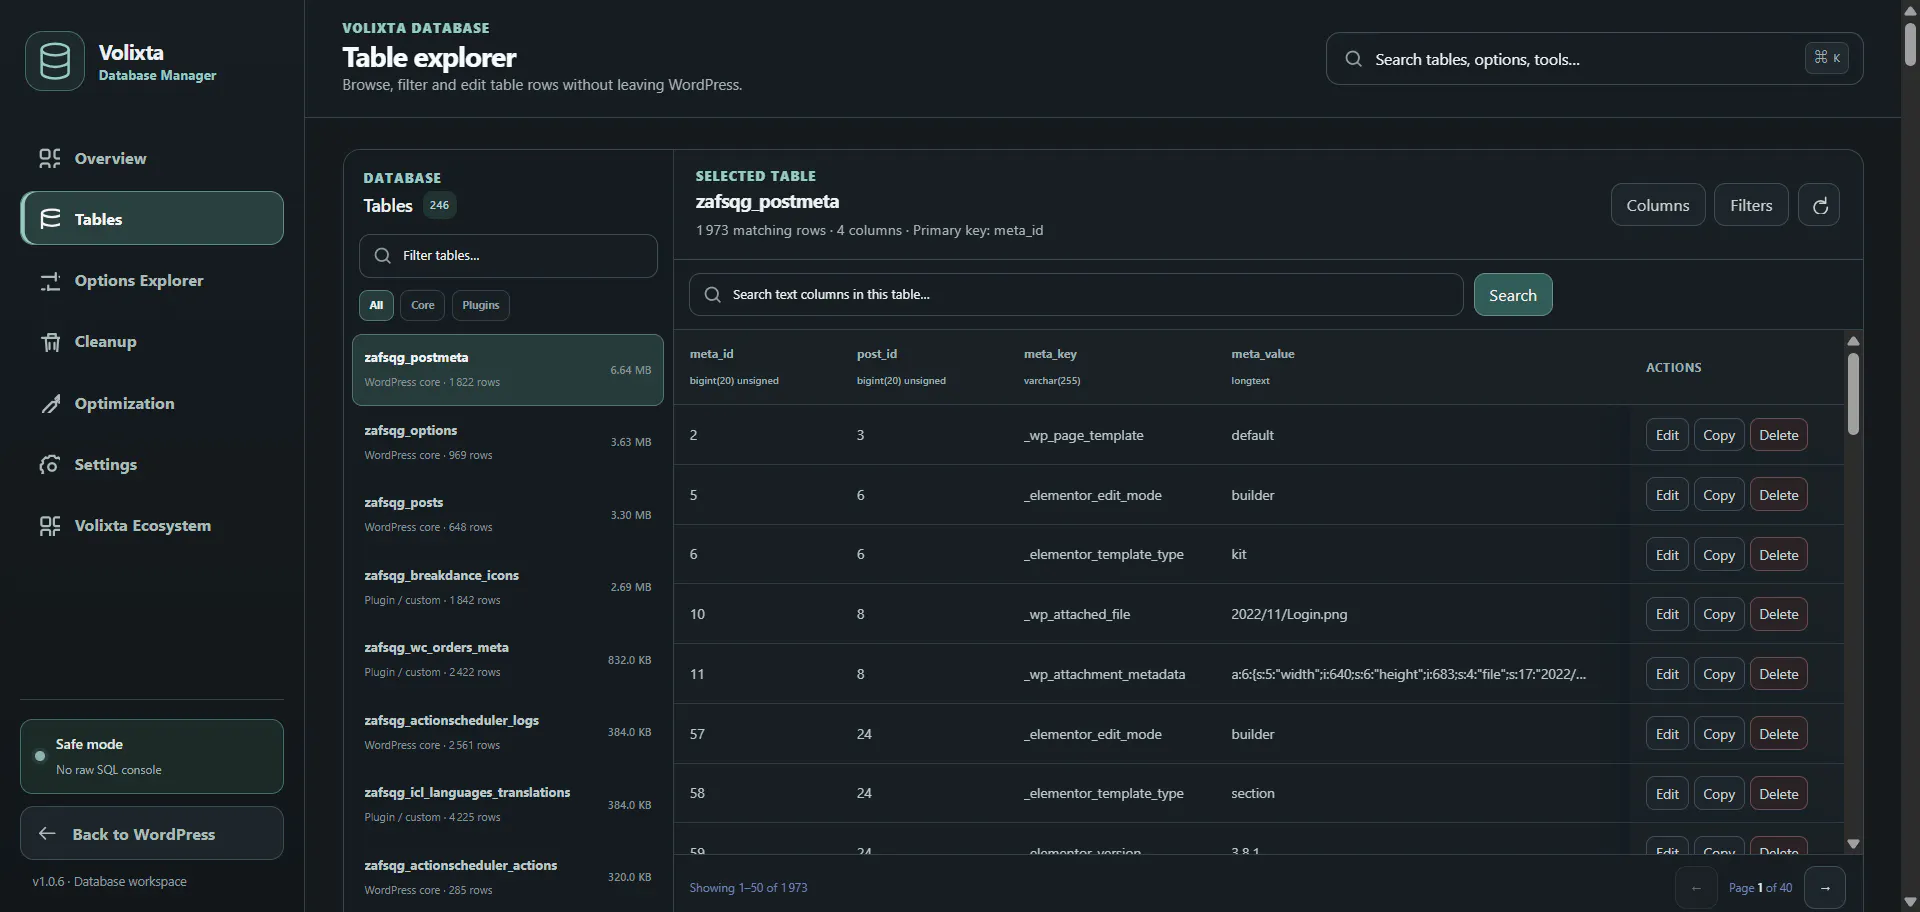Select the All tables filter tab
Screen dimensions: 1920x912
[x=376, y=305]
